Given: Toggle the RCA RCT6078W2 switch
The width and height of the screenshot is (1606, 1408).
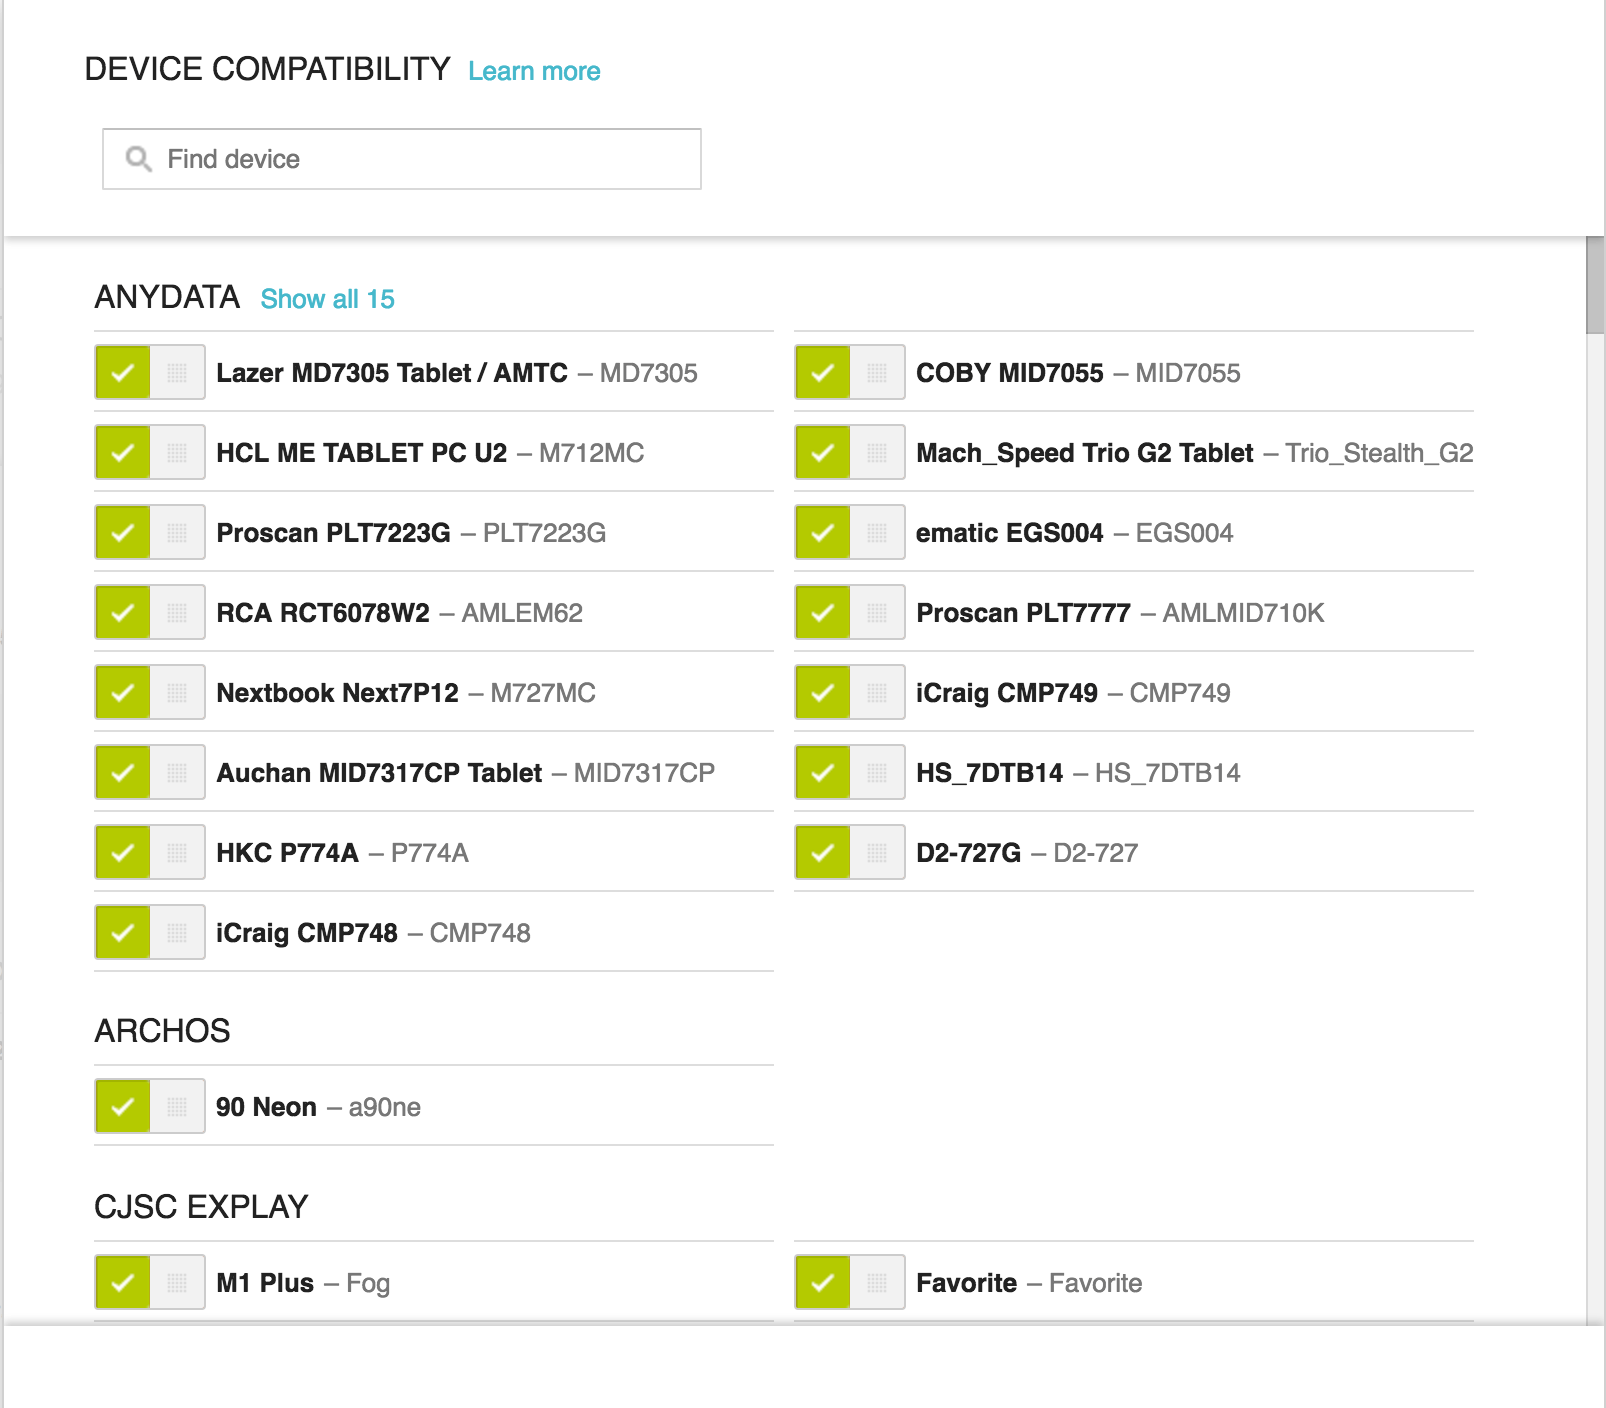Looking at the screenshot, I should (150, 612).
